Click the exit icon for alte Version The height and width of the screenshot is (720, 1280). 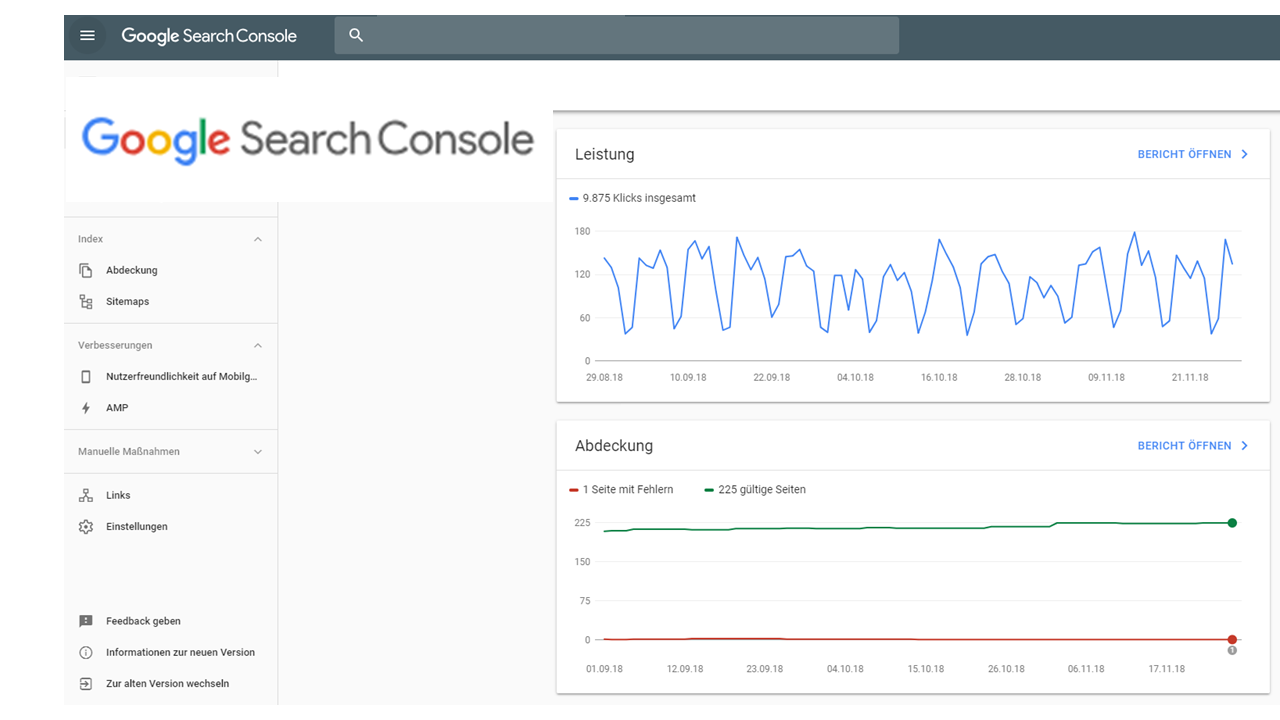point(86,683)
